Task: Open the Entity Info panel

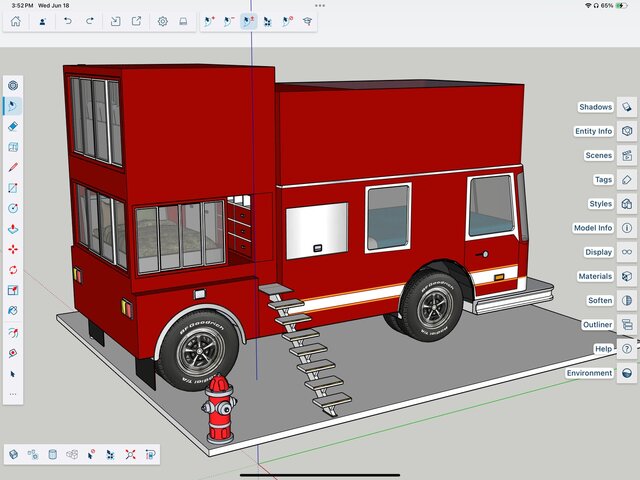Action: [x=593, y=131]
